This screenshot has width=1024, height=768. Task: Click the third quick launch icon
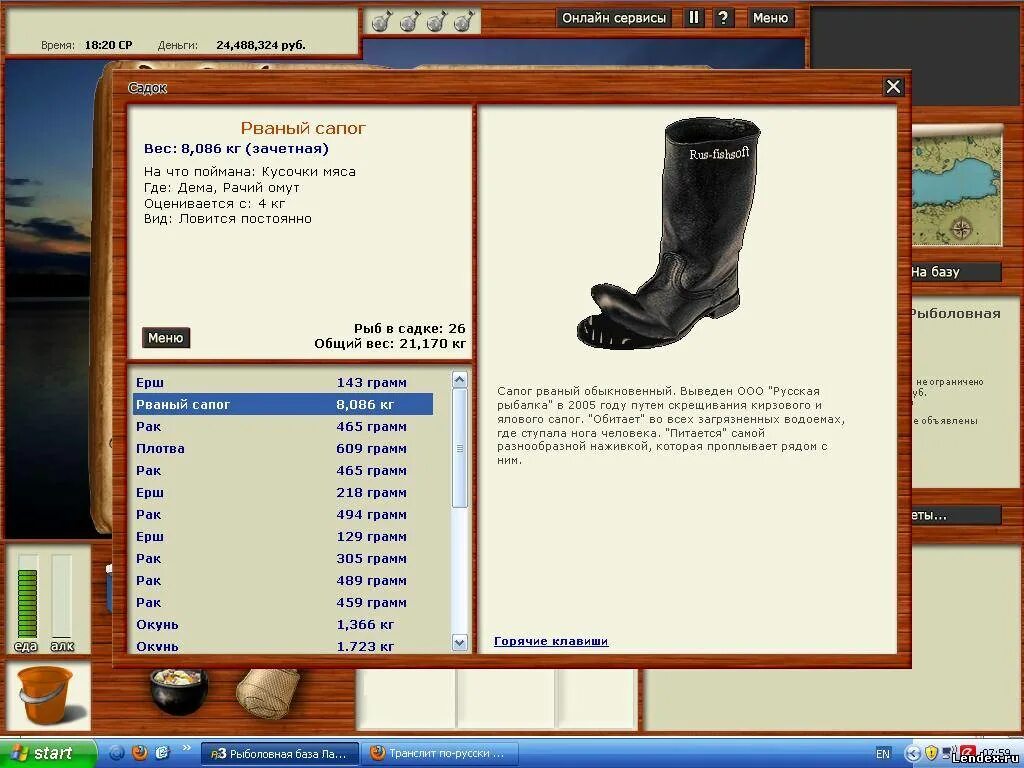pos(162,752)
